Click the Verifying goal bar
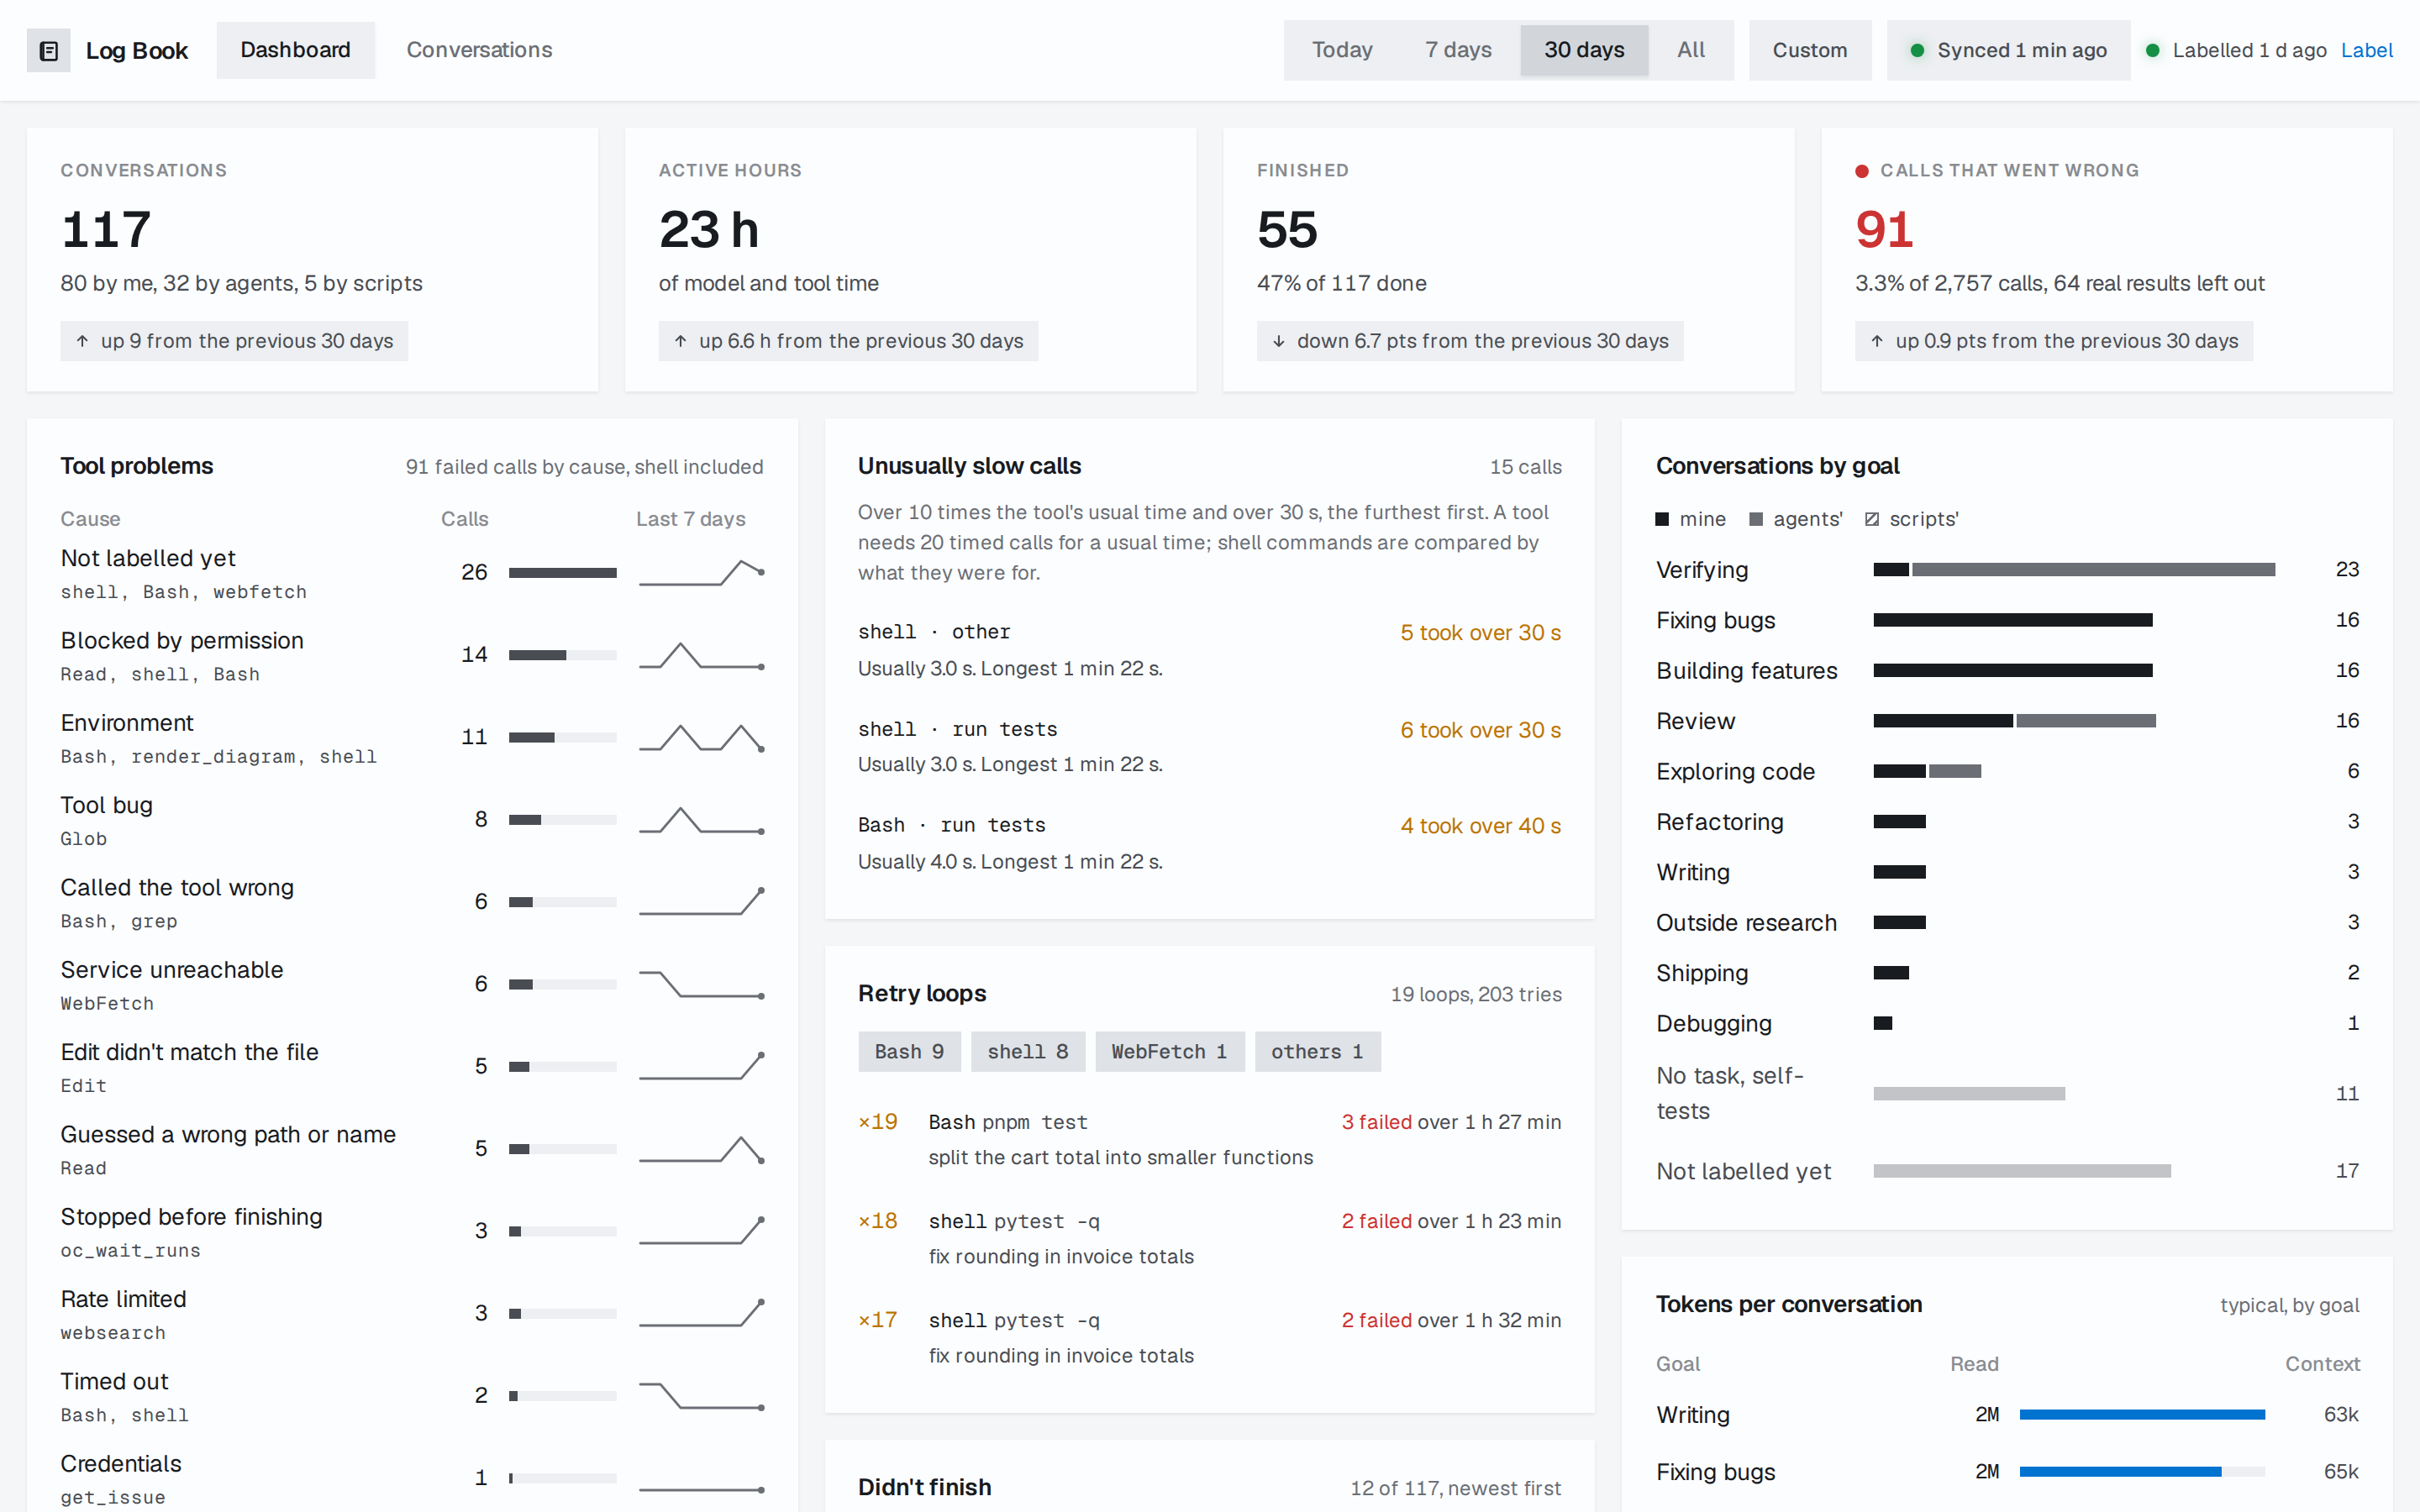Screen dimensions: 2420x1512 [2074, 570]
